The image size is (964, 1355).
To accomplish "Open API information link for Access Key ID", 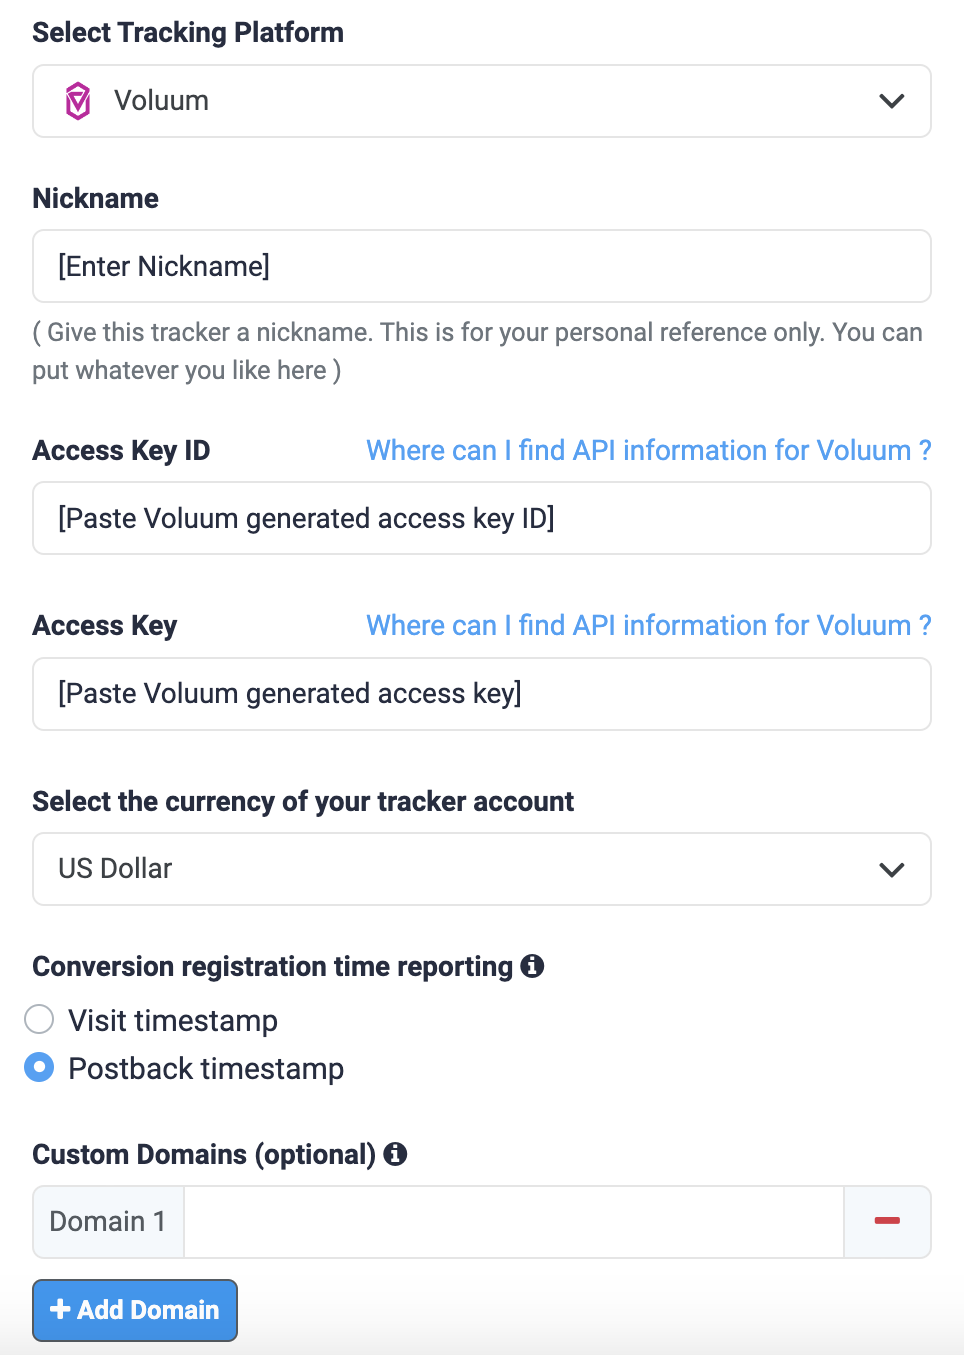I will [648, 450].
